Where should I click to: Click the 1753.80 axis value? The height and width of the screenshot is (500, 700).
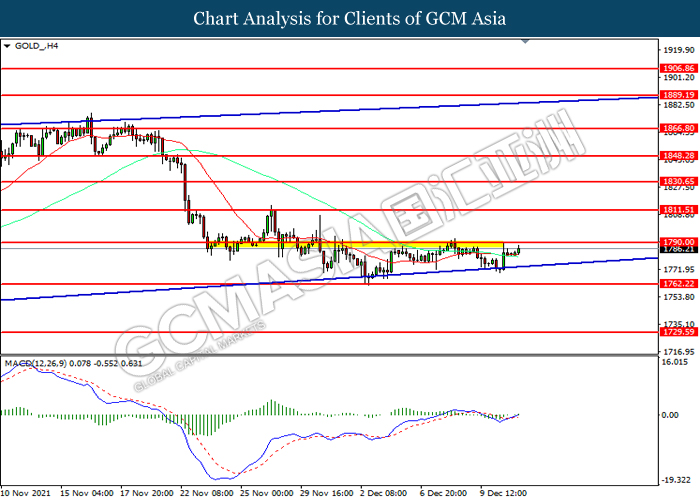click(x=678, y=297)
